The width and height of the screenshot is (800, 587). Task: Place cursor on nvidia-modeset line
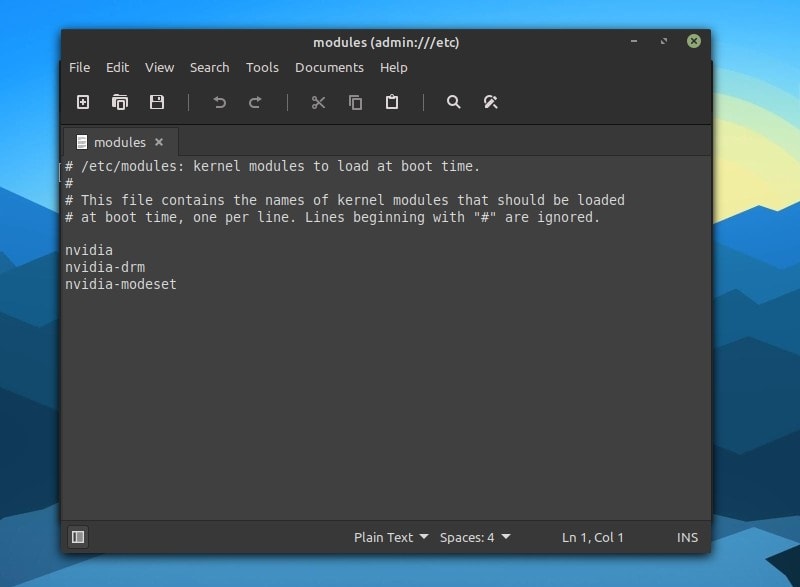coord(121,284)
